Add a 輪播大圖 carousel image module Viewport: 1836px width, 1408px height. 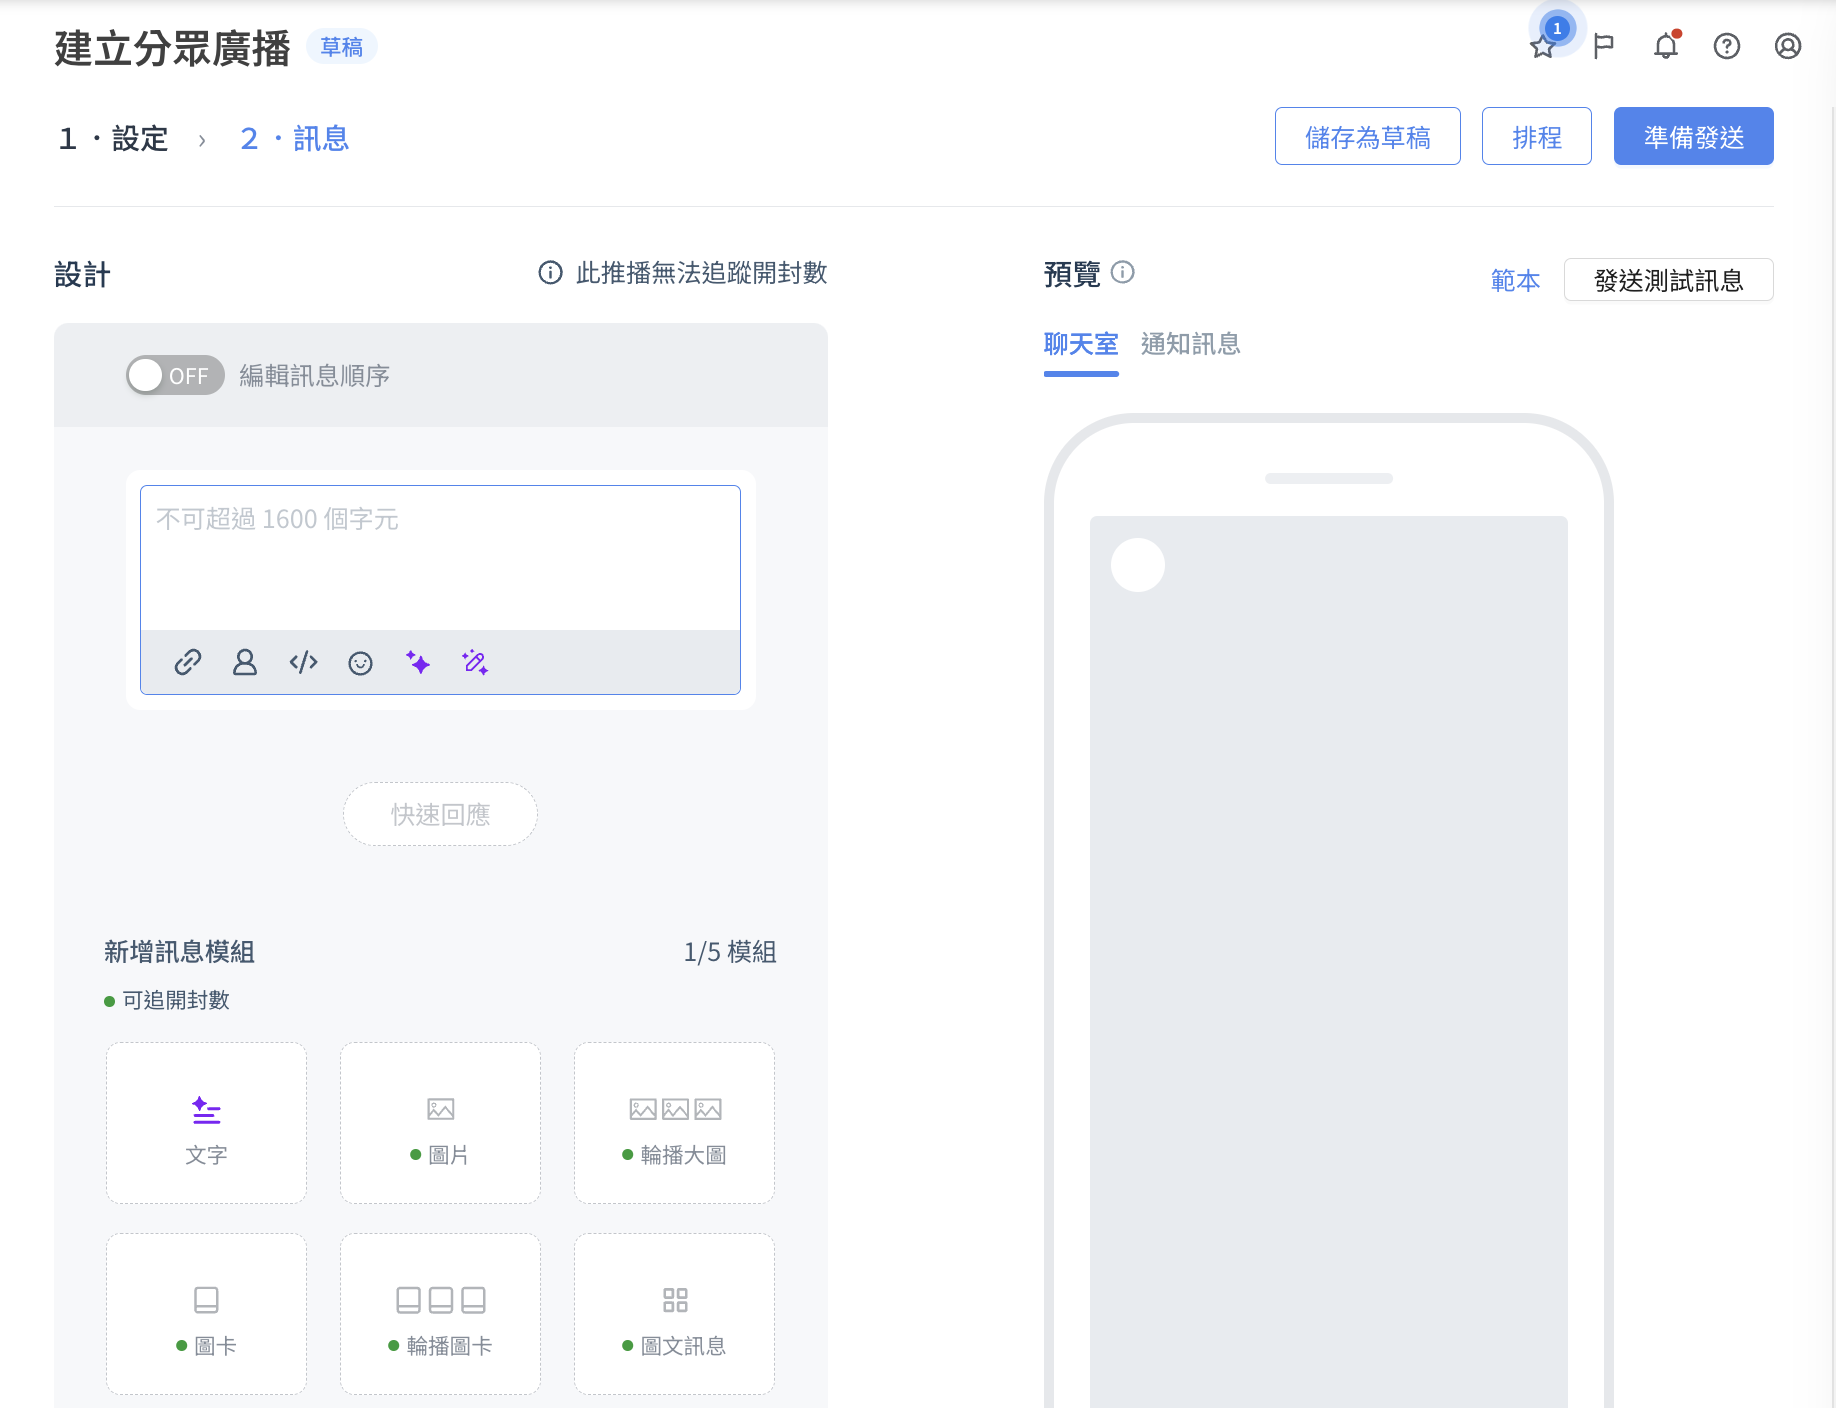[674, 1123]
